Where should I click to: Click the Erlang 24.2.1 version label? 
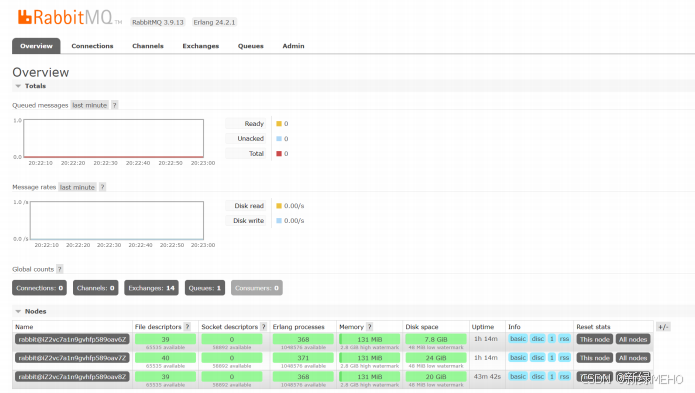click(214, 22)
